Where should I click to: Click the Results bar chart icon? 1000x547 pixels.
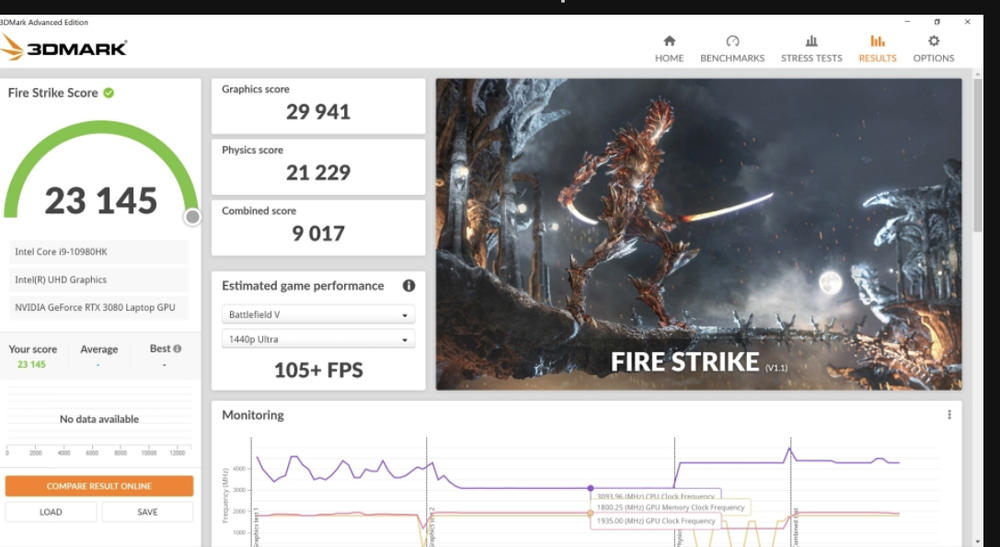tap(877, 41)
